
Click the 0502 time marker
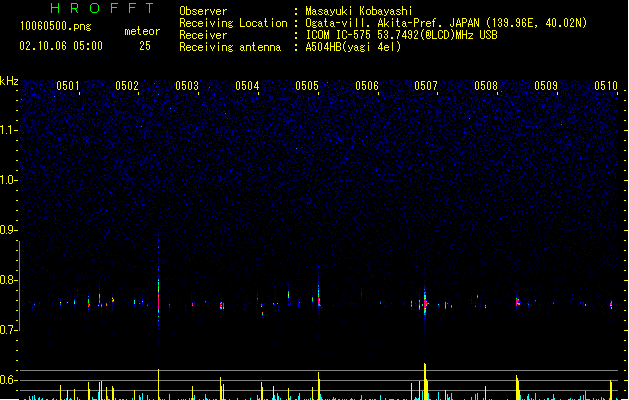pyautogui.click(x=127, y=86)
